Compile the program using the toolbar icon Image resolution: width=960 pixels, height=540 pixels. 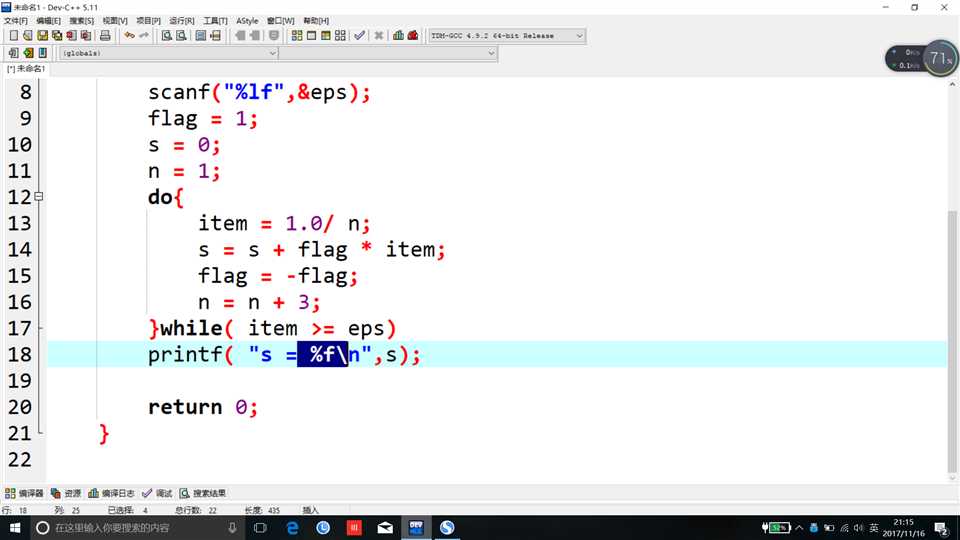(x=297, y=36)
